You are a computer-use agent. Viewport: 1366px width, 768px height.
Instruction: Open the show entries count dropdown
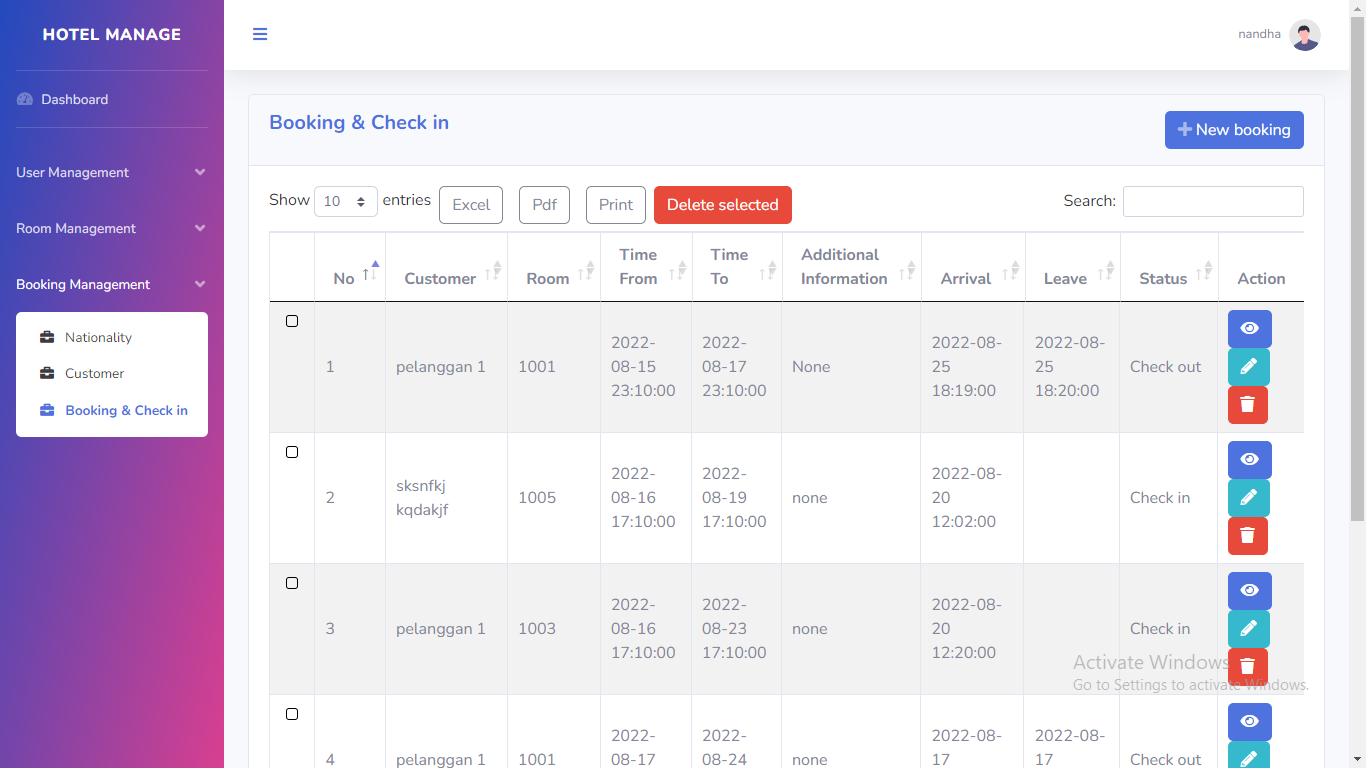point(345,202)
